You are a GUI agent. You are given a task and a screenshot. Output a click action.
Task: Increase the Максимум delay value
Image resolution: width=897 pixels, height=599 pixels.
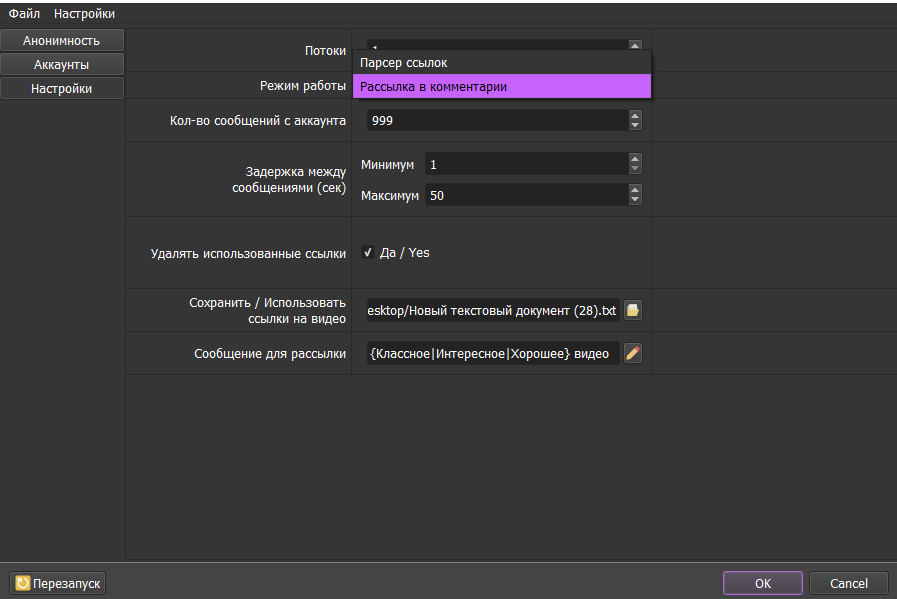point(634,190)
